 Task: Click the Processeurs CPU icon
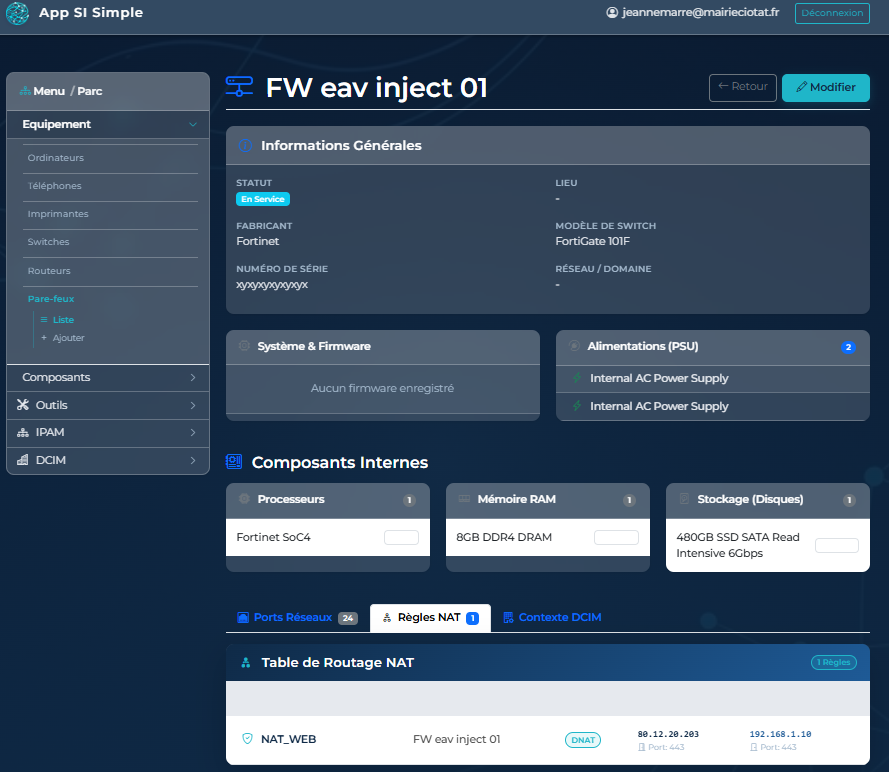[244, 499]
